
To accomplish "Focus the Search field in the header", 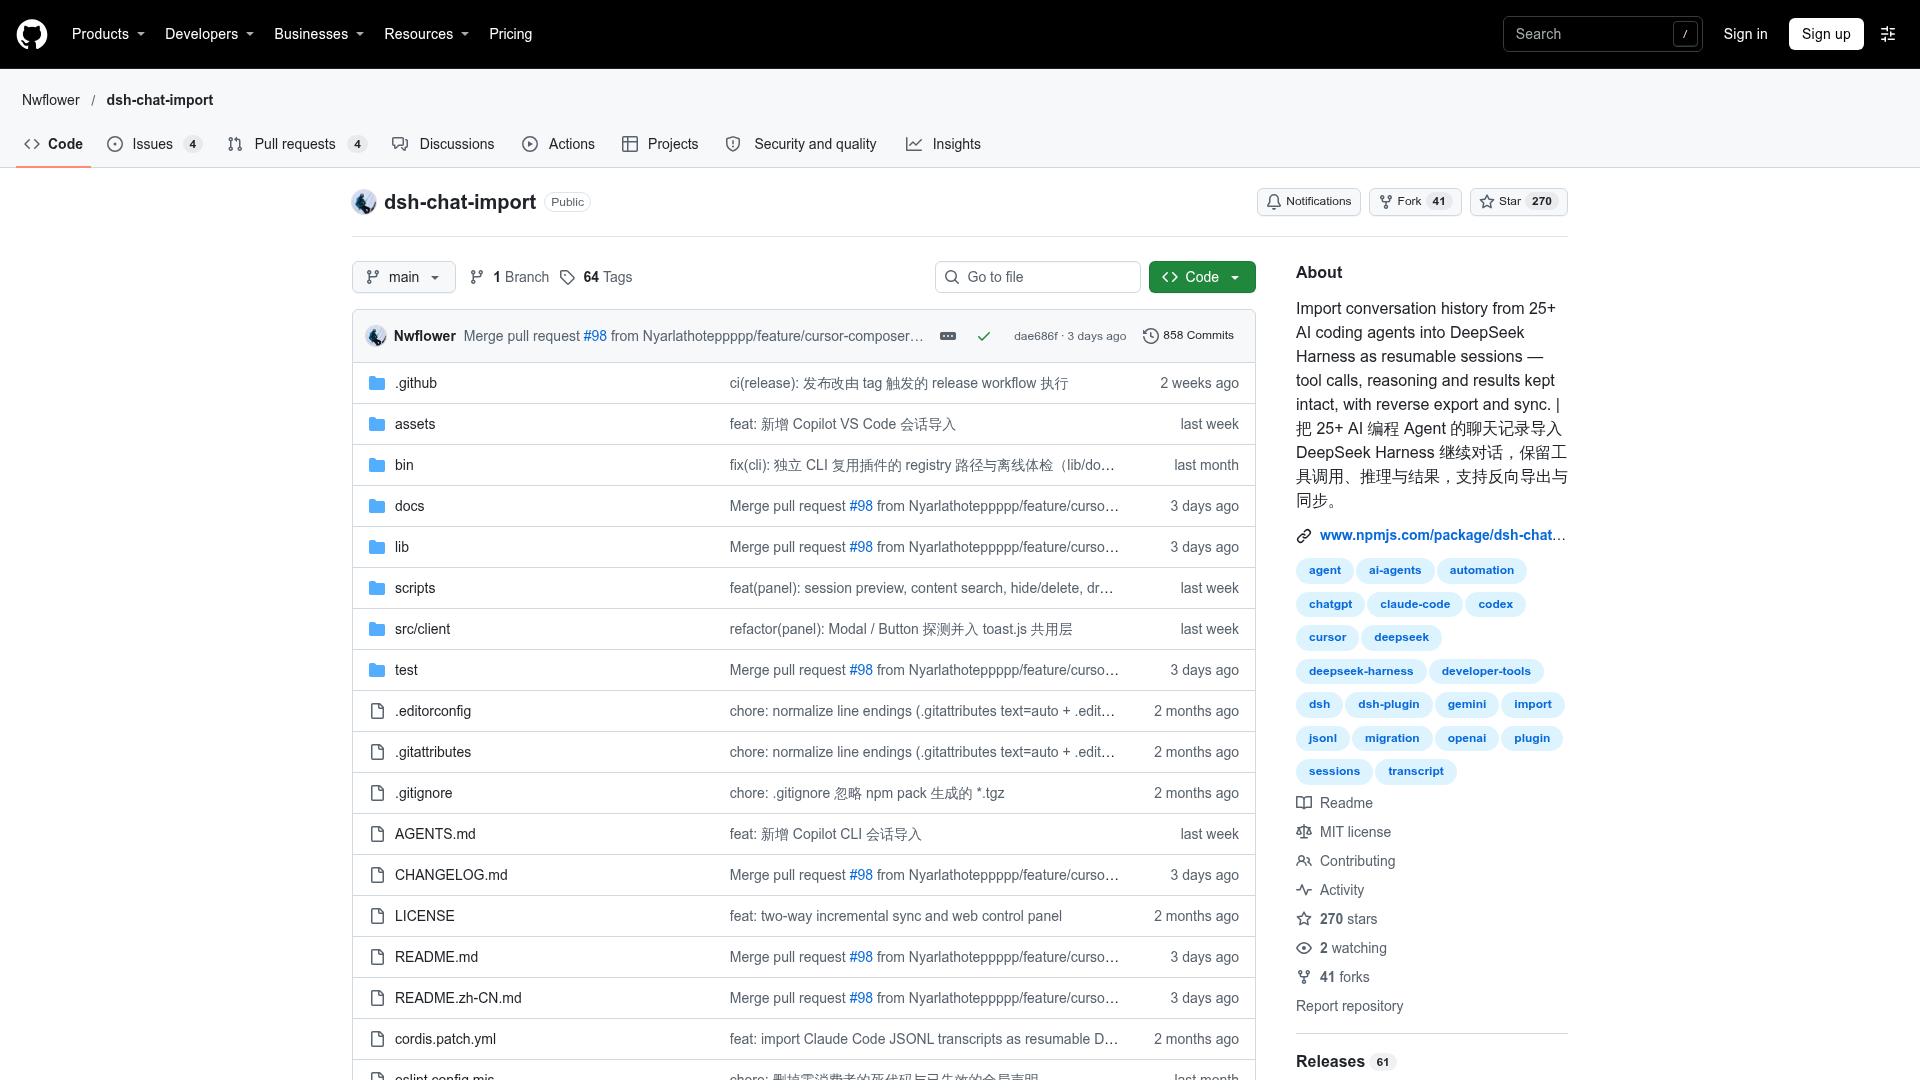I will tap(1603, 34).
